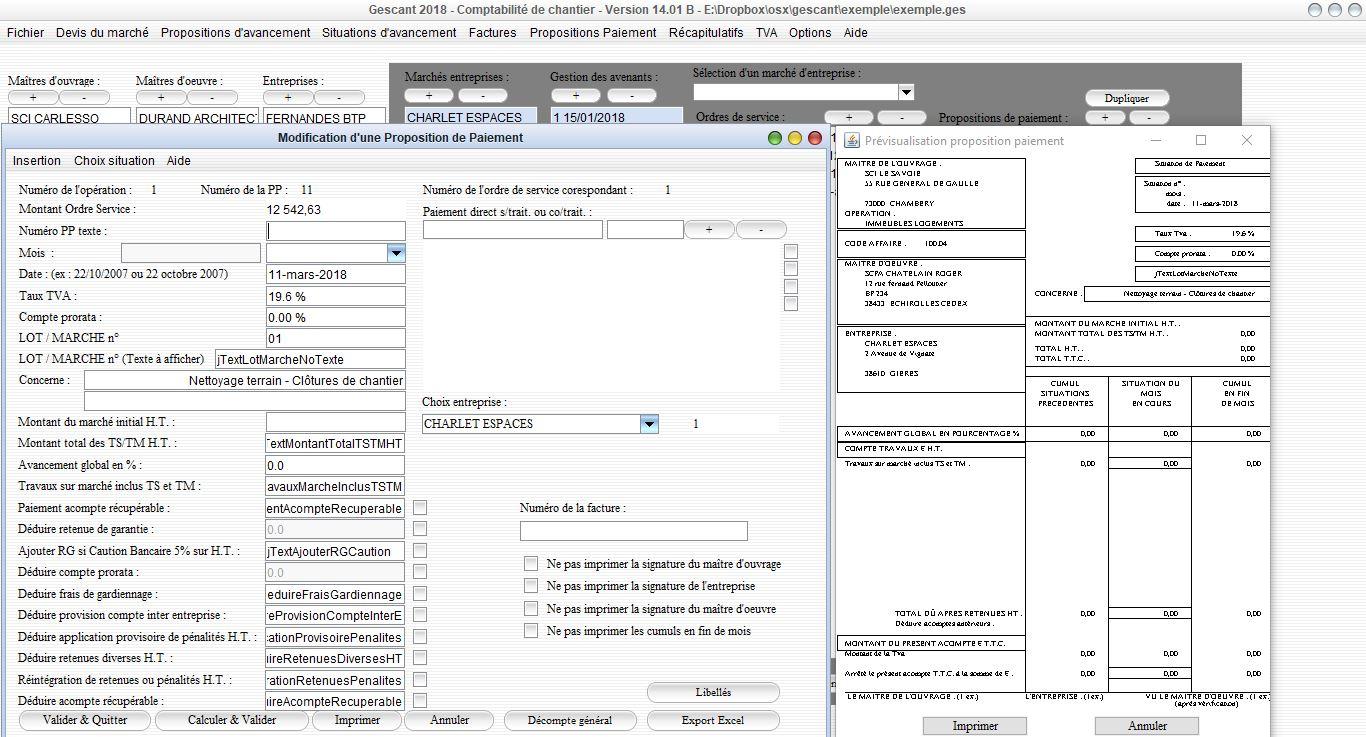Remove a Marché entreprise with minus button

482,96
